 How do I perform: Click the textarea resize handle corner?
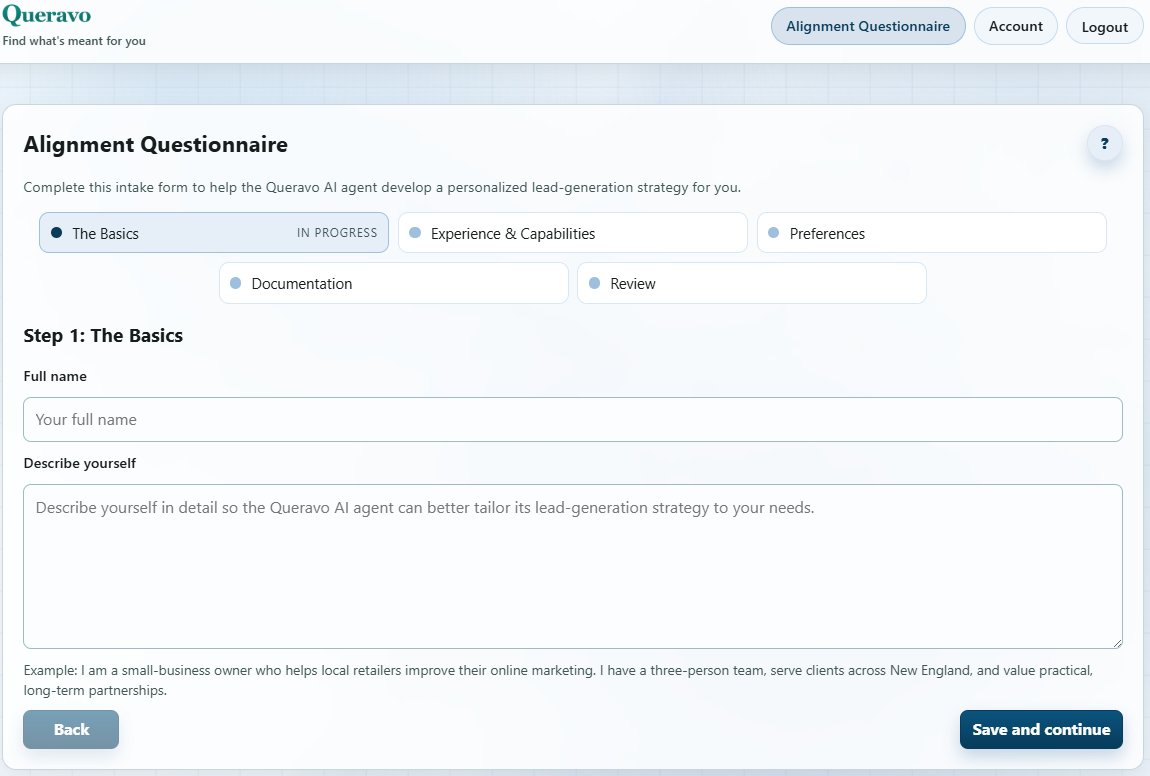1116,643
